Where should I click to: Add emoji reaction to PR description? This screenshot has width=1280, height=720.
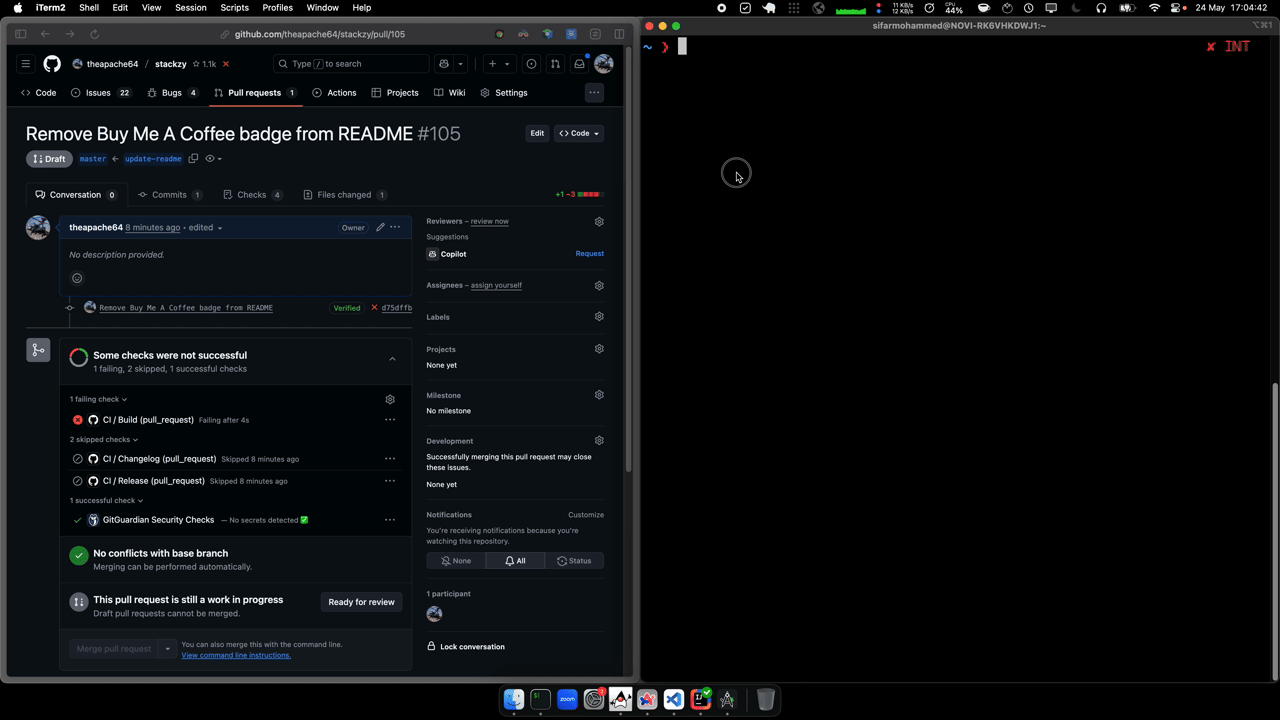77,278
